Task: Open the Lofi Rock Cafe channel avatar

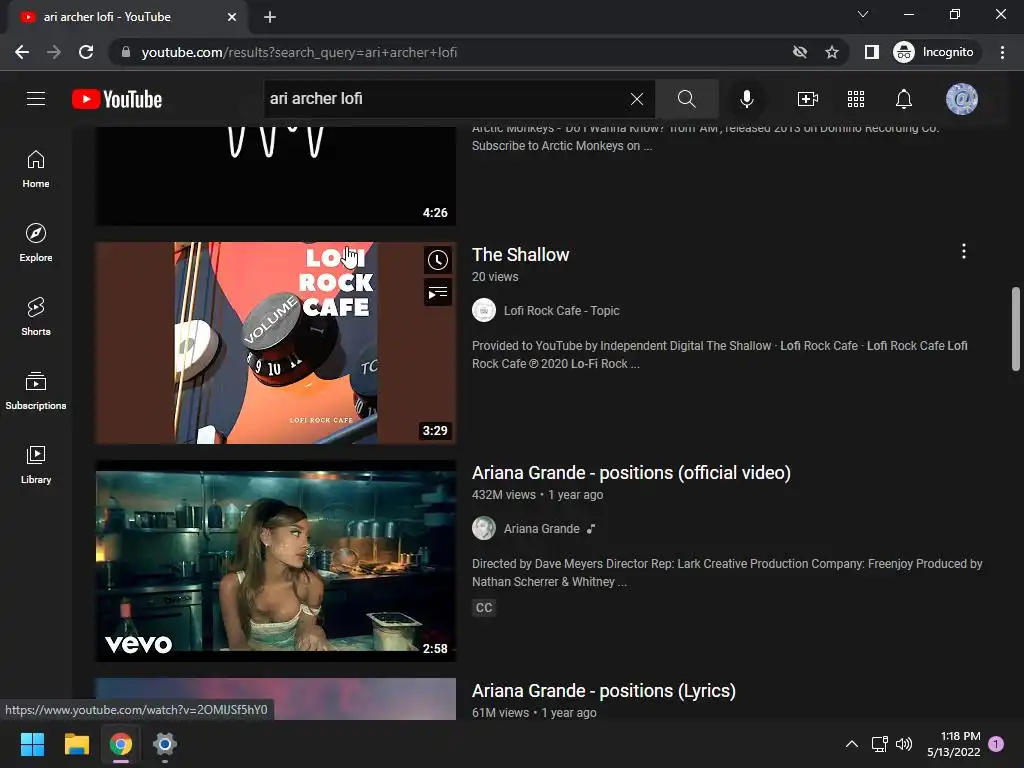Action: click(x=484, y=310)
